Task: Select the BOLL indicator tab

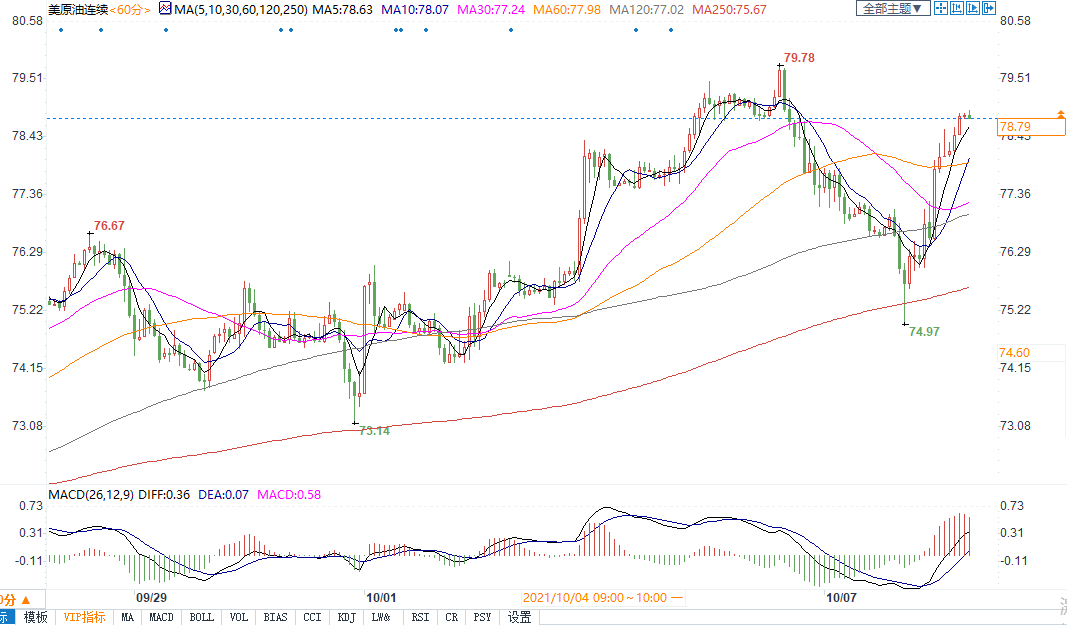Action: tap(202, 617)
